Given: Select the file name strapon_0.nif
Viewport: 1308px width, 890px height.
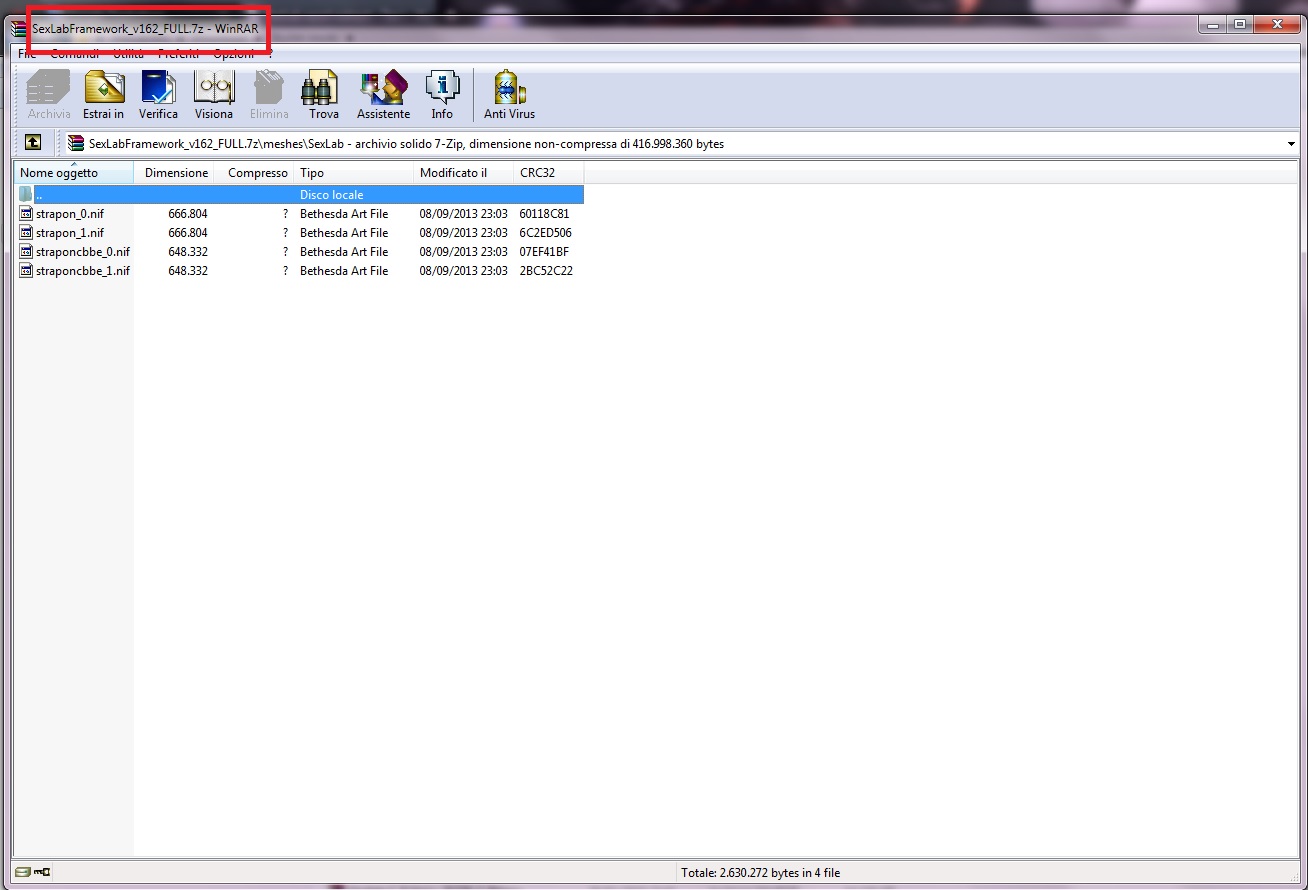Looking at the screenshot, I should pos(70,214).
